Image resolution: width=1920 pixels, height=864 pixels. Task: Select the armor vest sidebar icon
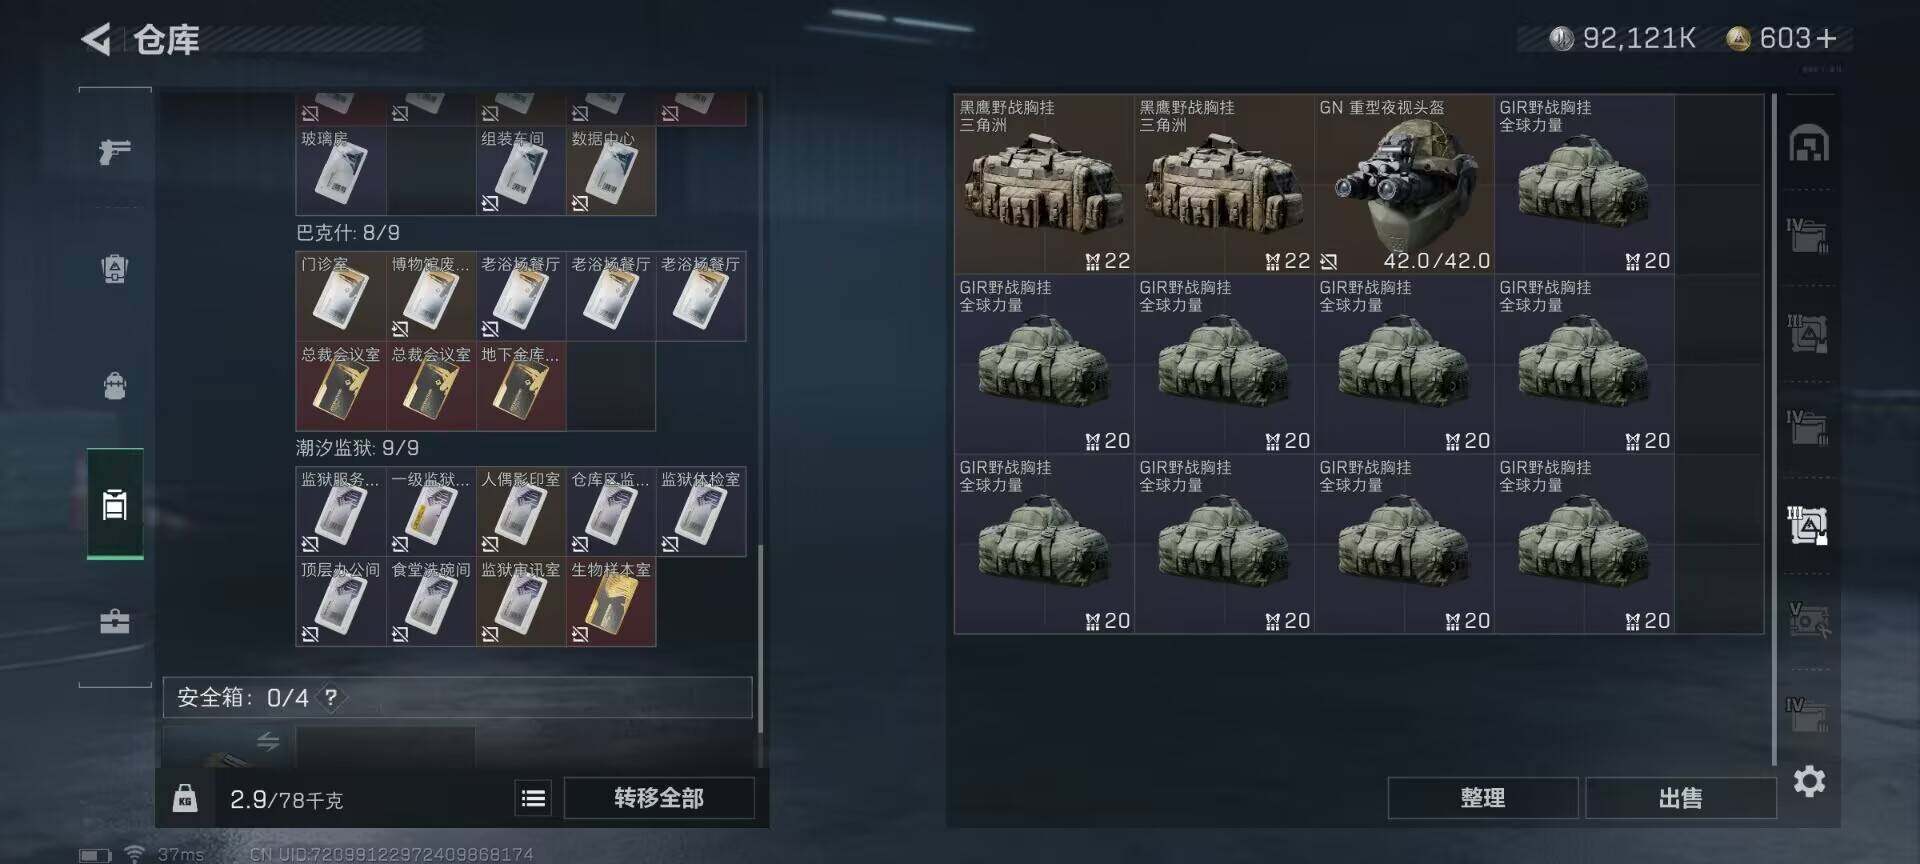click(x=115, y=268)
